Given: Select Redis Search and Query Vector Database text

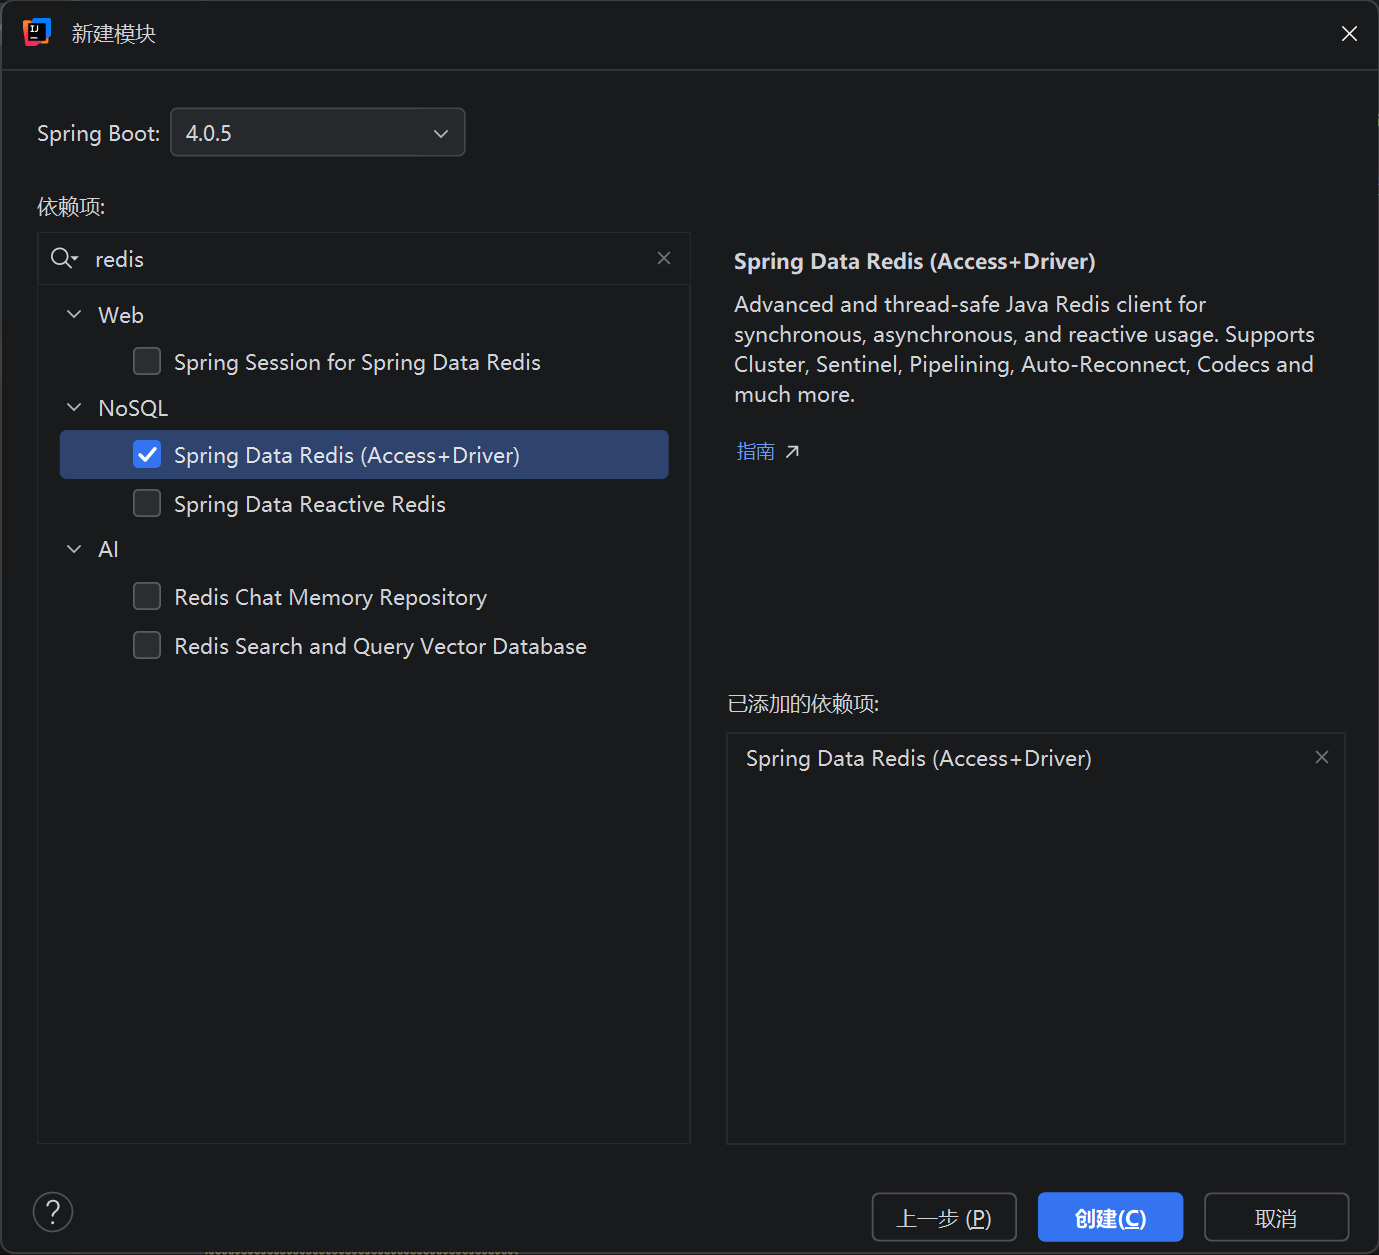Looking at the screenshot, I should click(380, 646).
